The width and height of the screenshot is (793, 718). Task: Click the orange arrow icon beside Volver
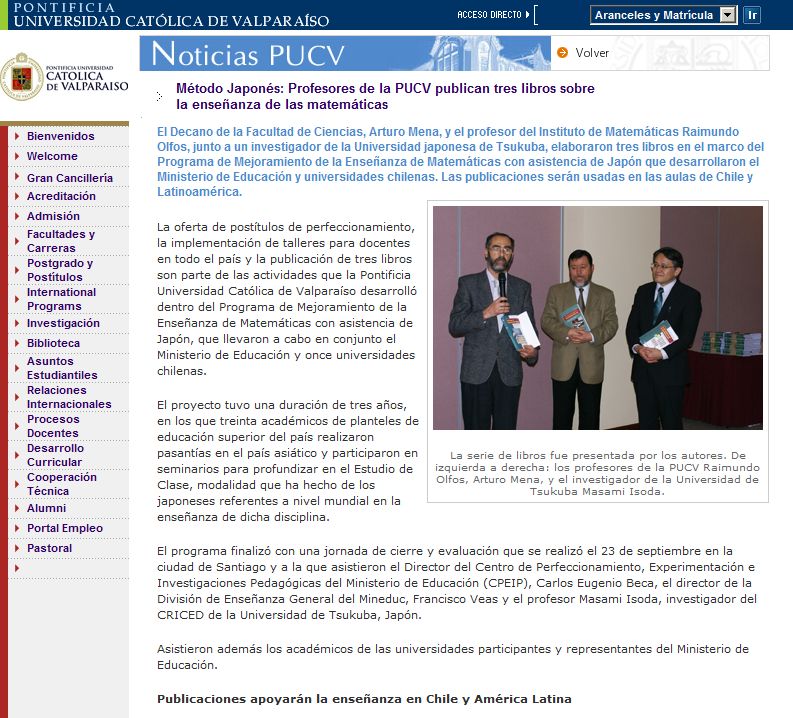562,53
